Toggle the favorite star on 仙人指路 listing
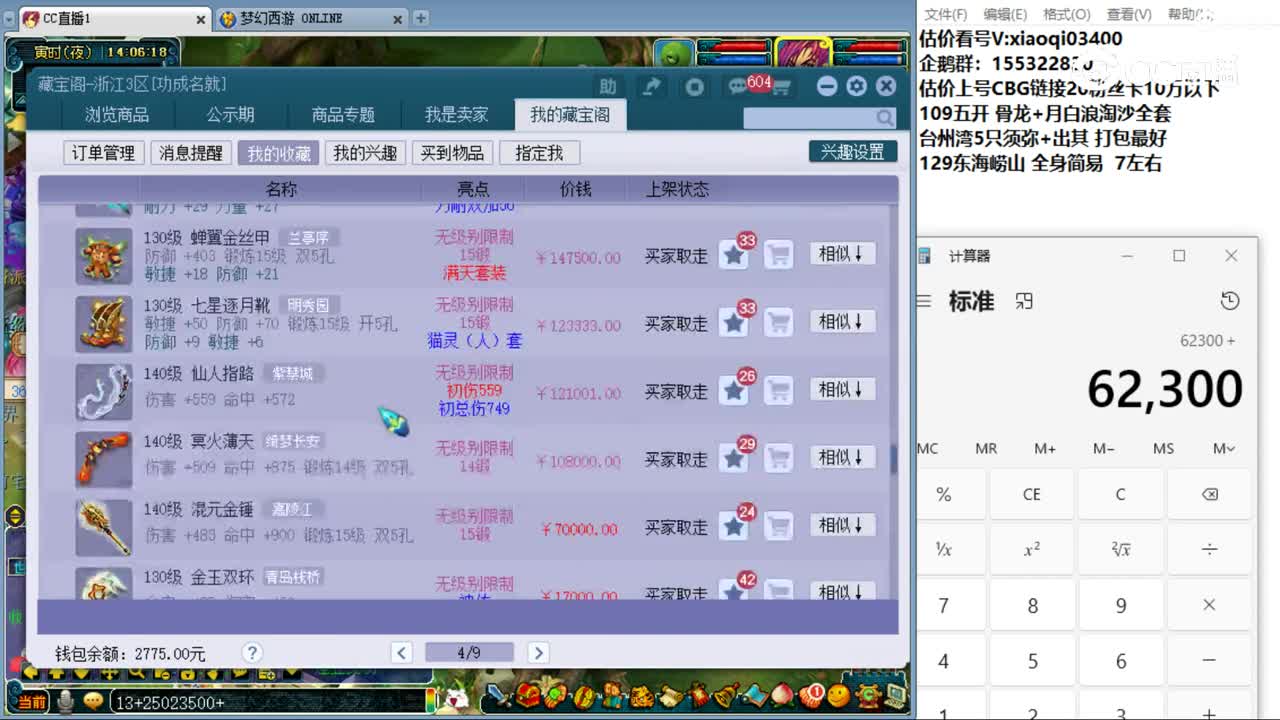 735,391
